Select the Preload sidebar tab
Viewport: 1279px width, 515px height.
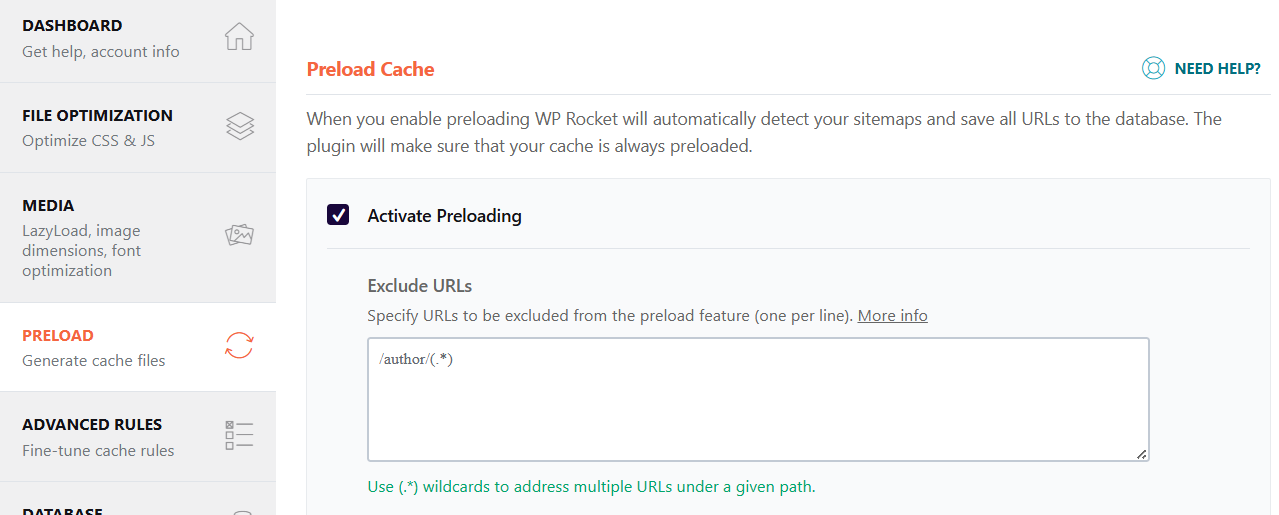tap(138, 347)
